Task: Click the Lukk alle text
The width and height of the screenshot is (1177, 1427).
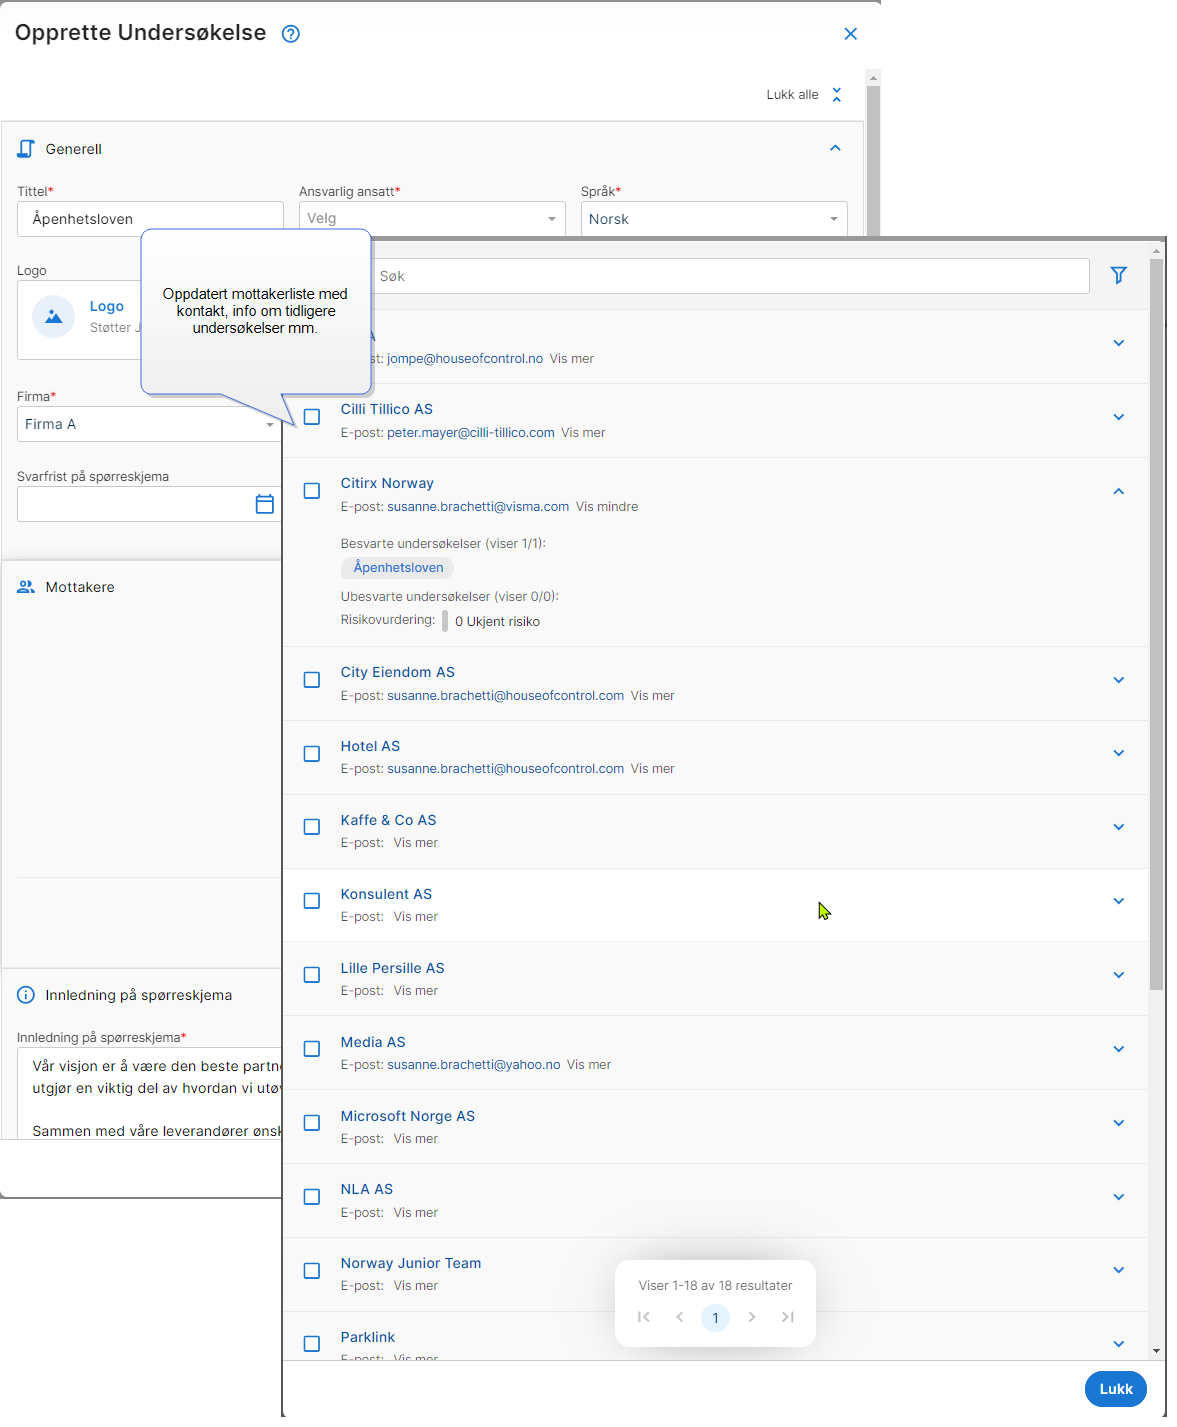Action: coord(793,95)
